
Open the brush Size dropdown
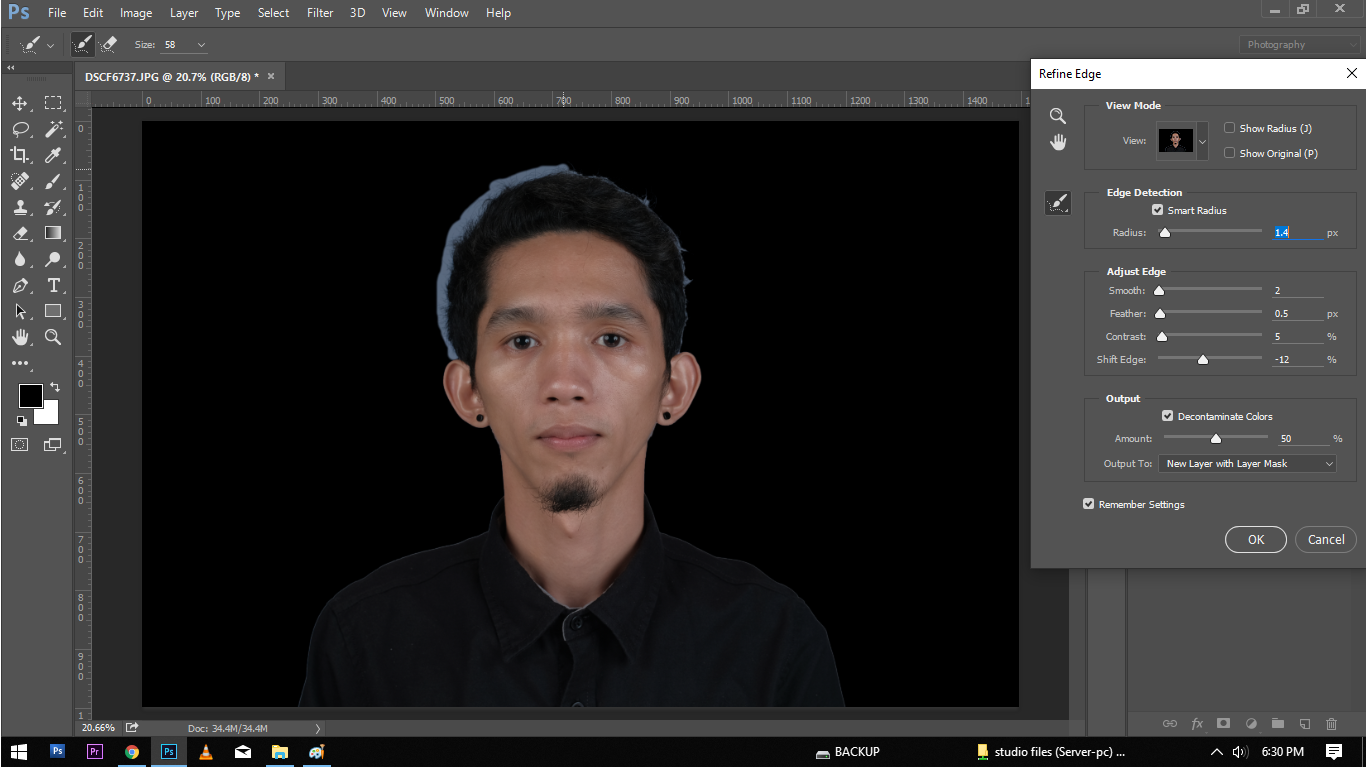click(x=201, y=45)
